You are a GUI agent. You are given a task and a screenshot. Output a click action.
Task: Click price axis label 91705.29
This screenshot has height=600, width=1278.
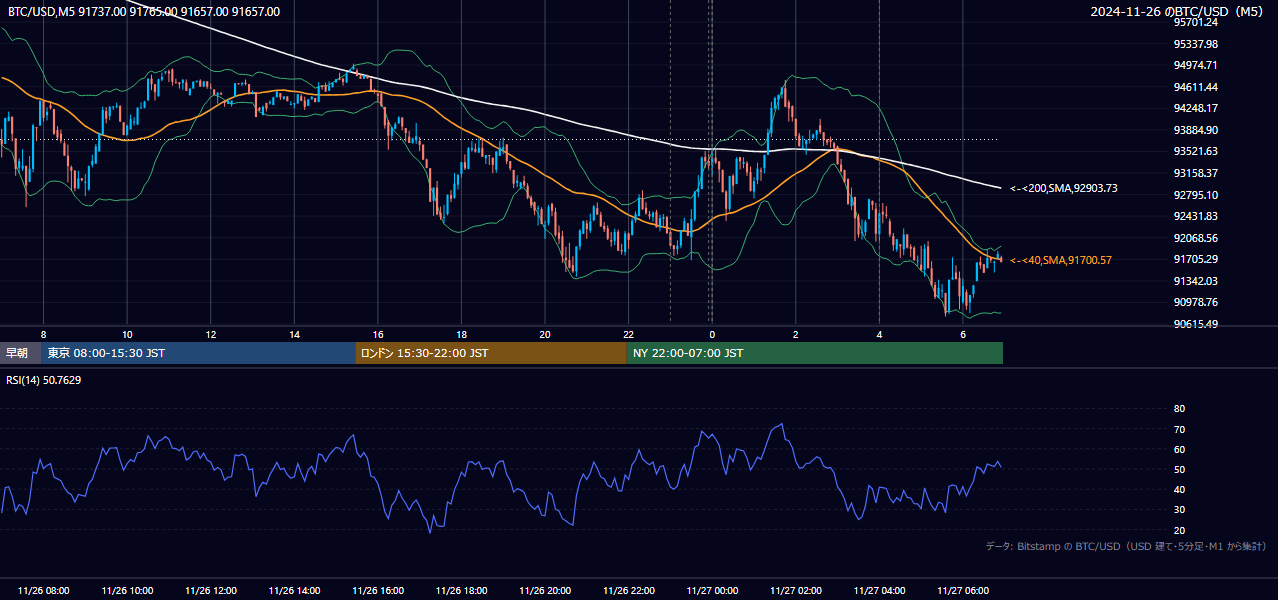(x=1195, y=259)
